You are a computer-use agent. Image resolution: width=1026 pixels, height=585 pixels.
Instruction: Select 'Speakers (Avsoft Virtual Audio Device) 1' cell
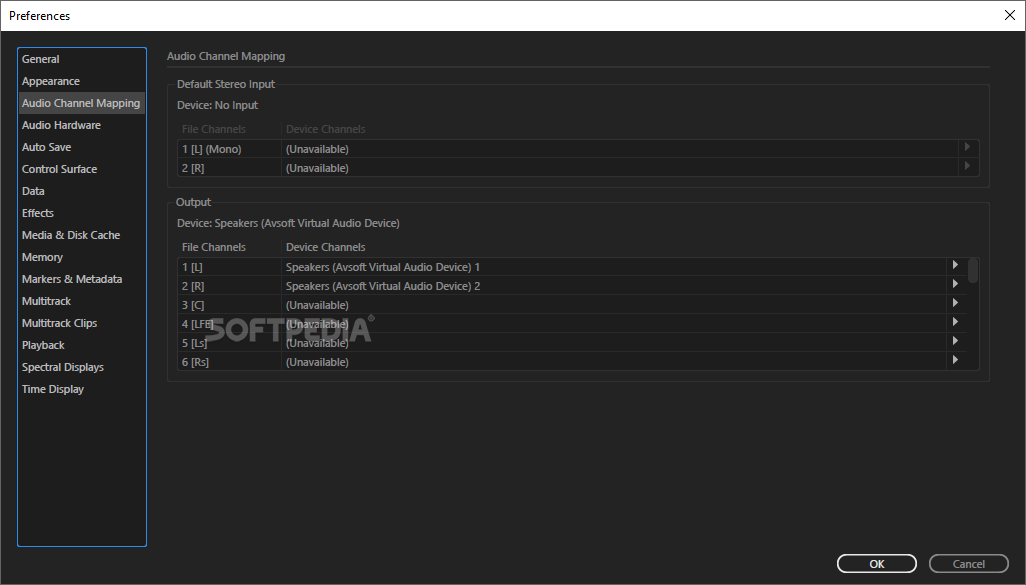614,267
